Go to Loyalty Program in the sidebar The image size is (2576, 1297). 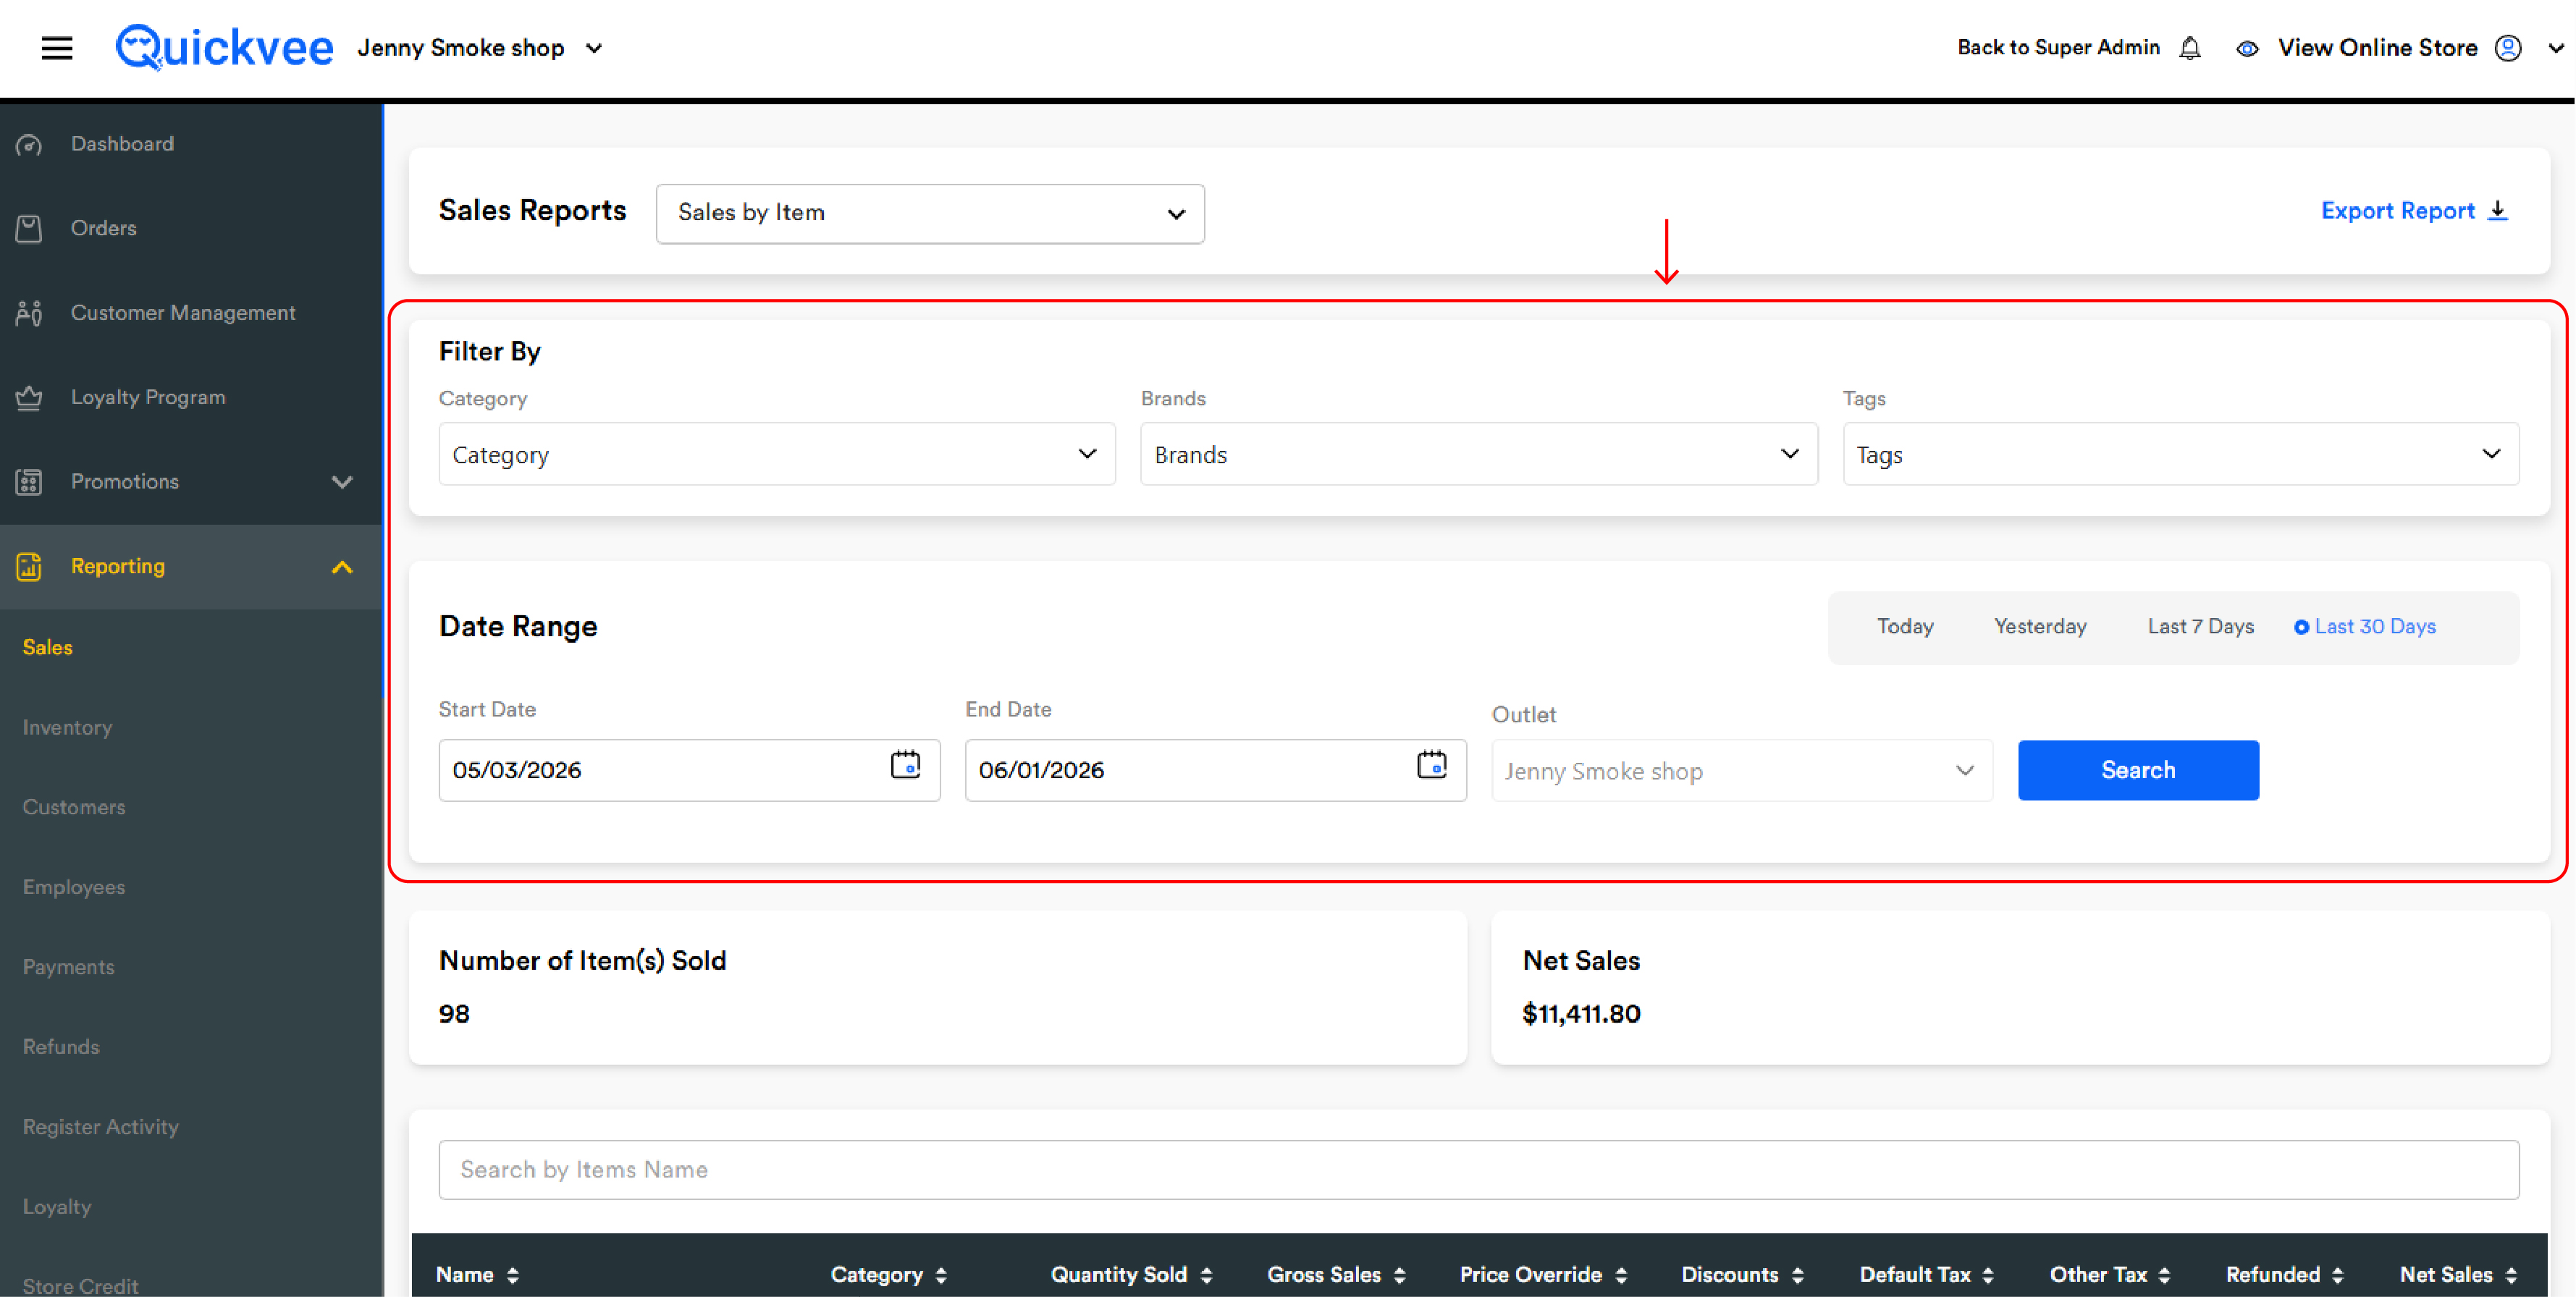tap(148, 397)
